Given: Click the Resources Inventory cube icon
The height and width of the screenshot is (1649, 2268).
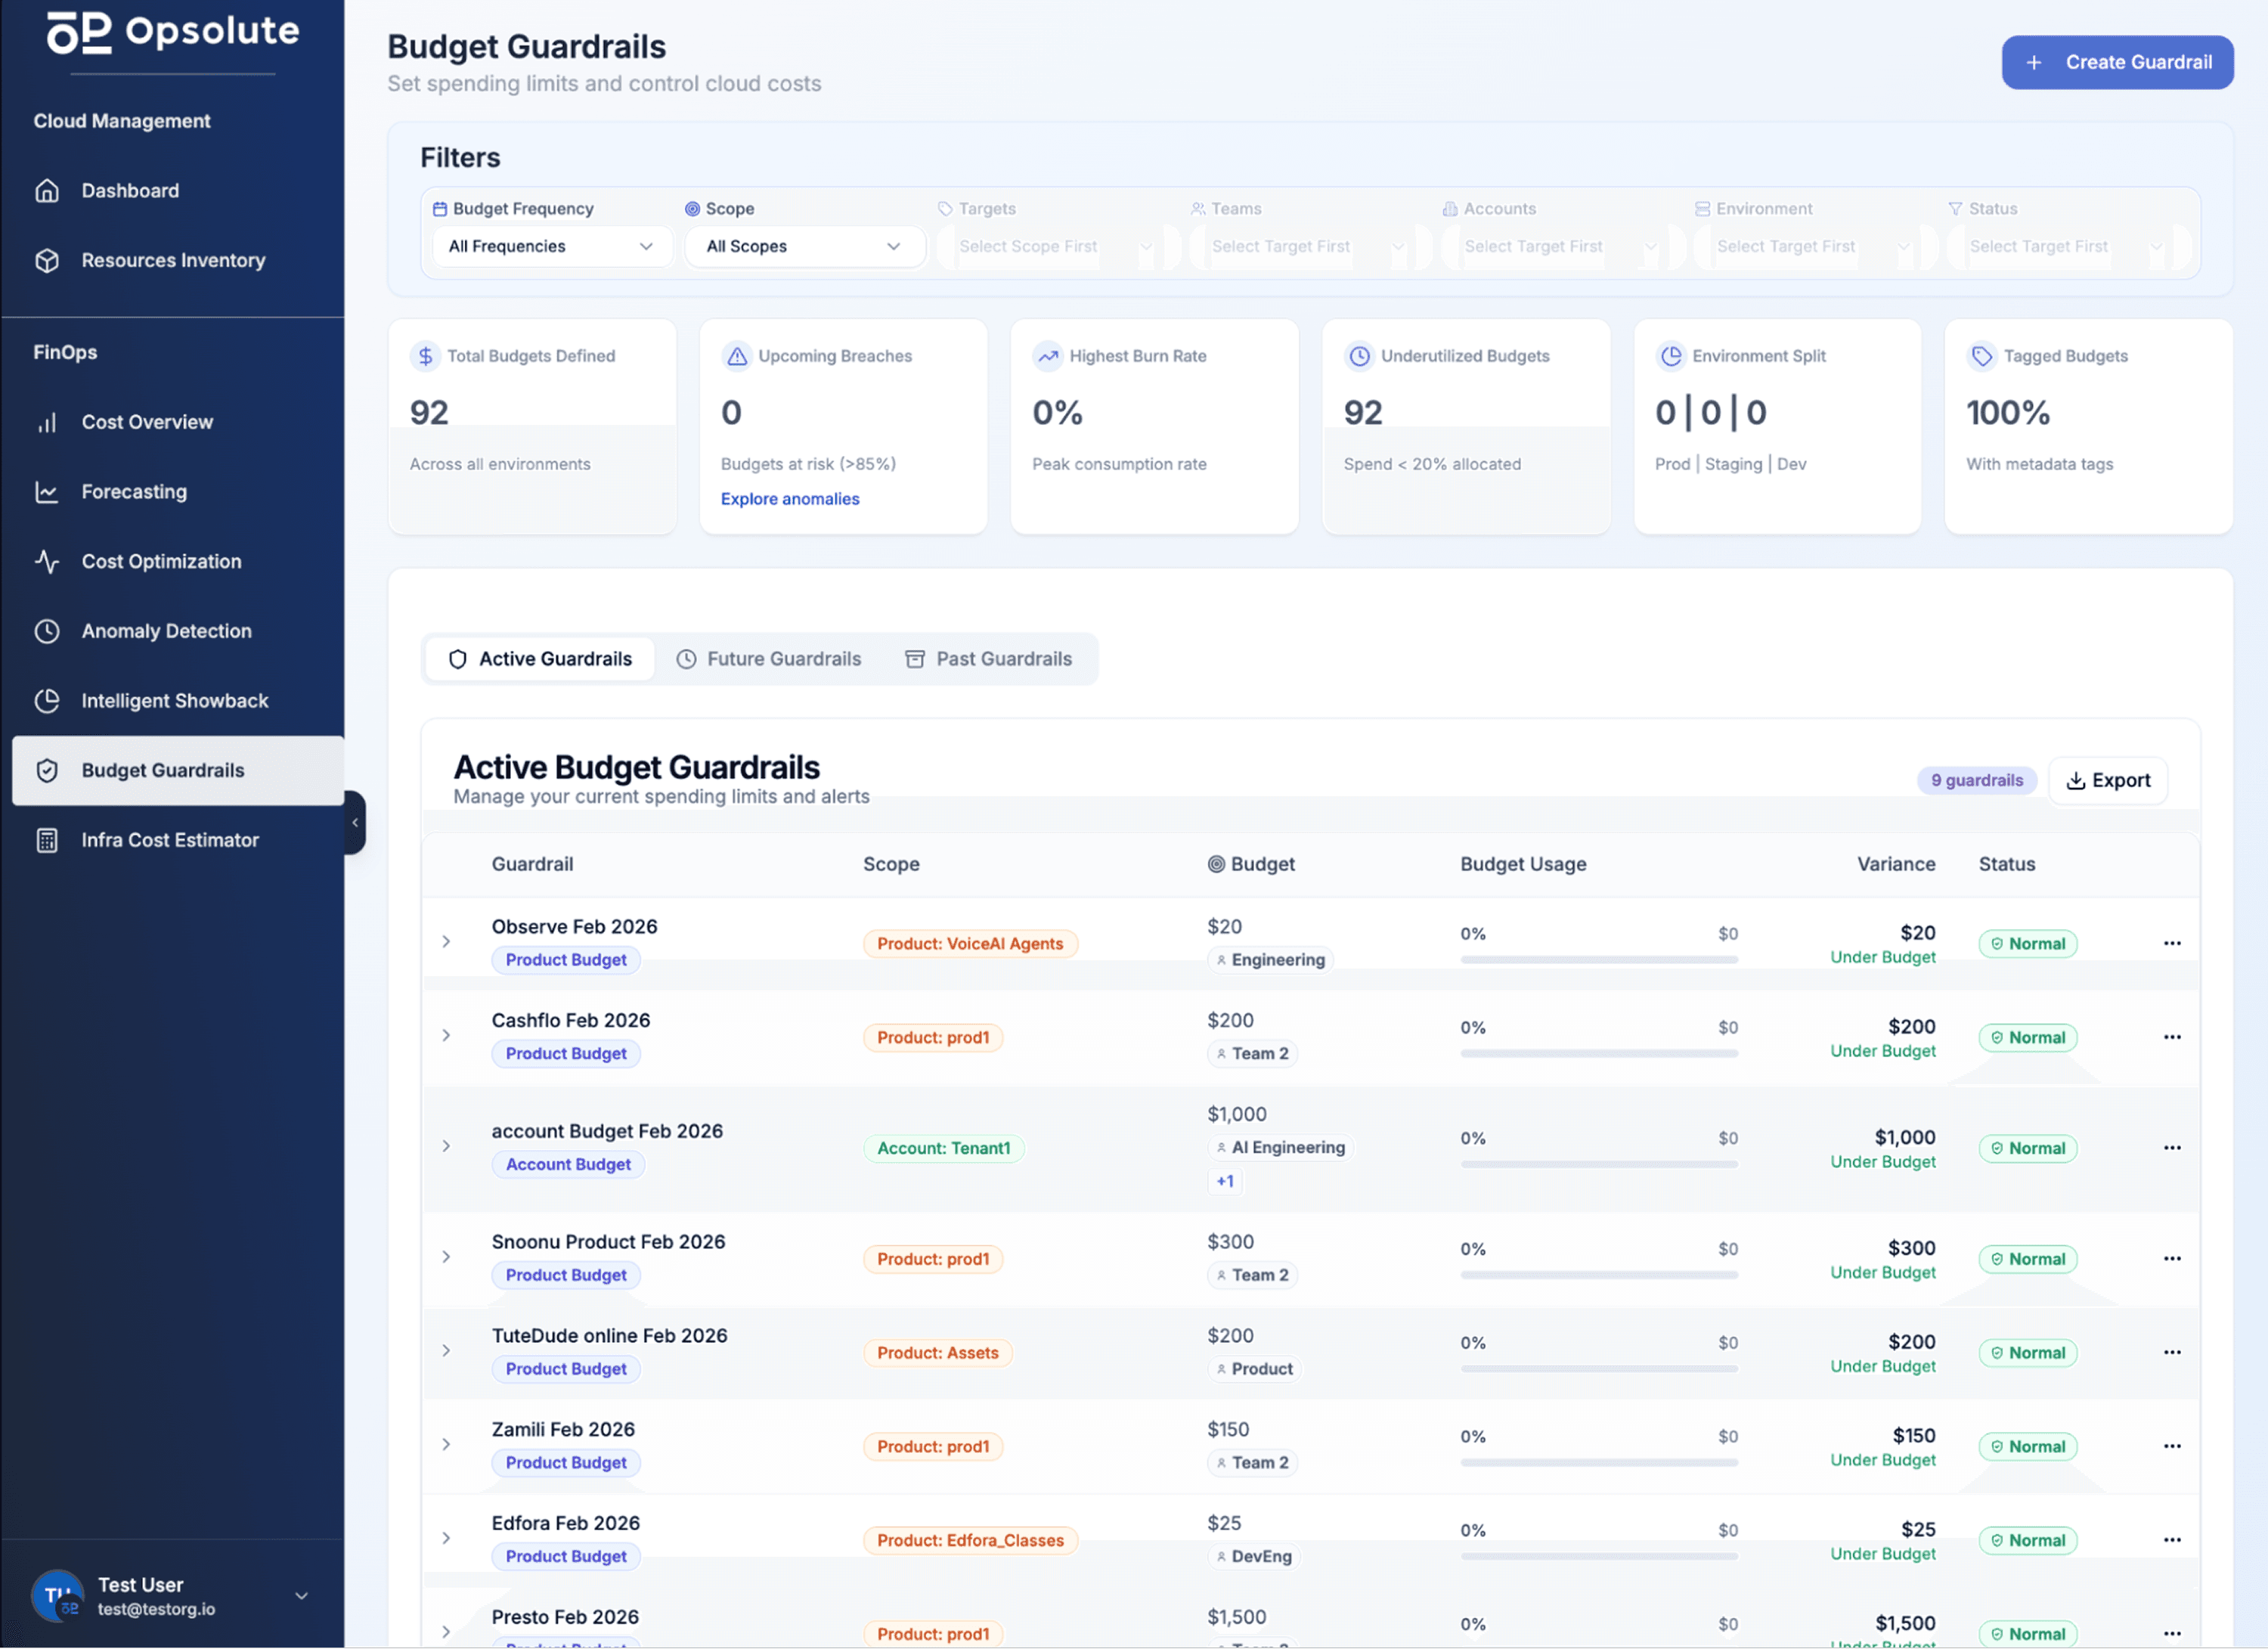Looking at the screenshot, I should (x=47, y=260).
